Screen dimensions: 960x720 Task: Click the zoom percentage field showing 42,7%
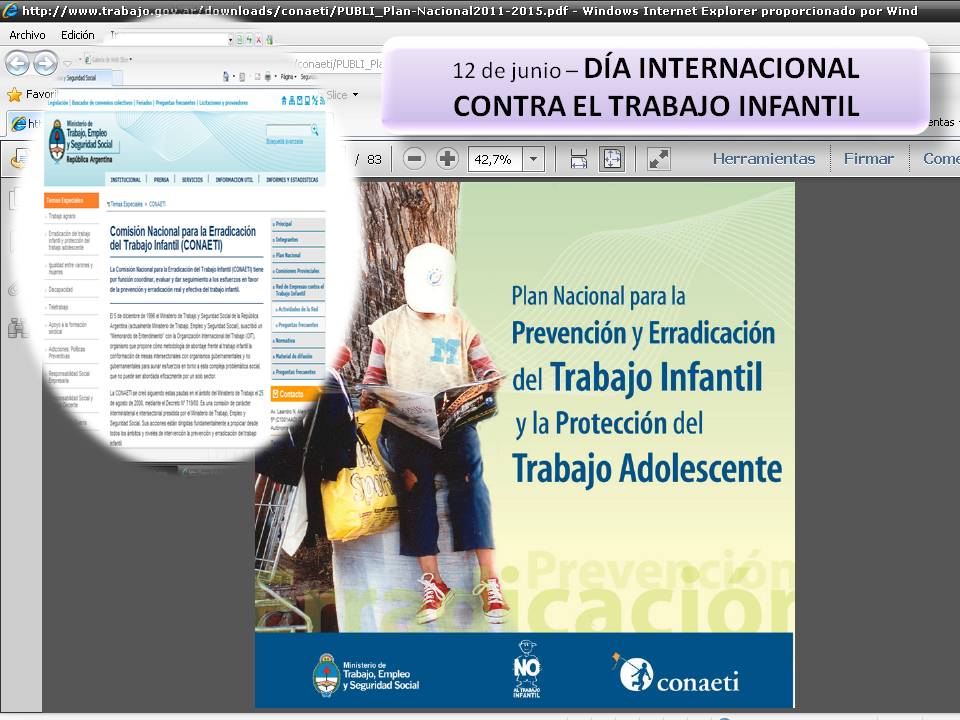[495, 159]
